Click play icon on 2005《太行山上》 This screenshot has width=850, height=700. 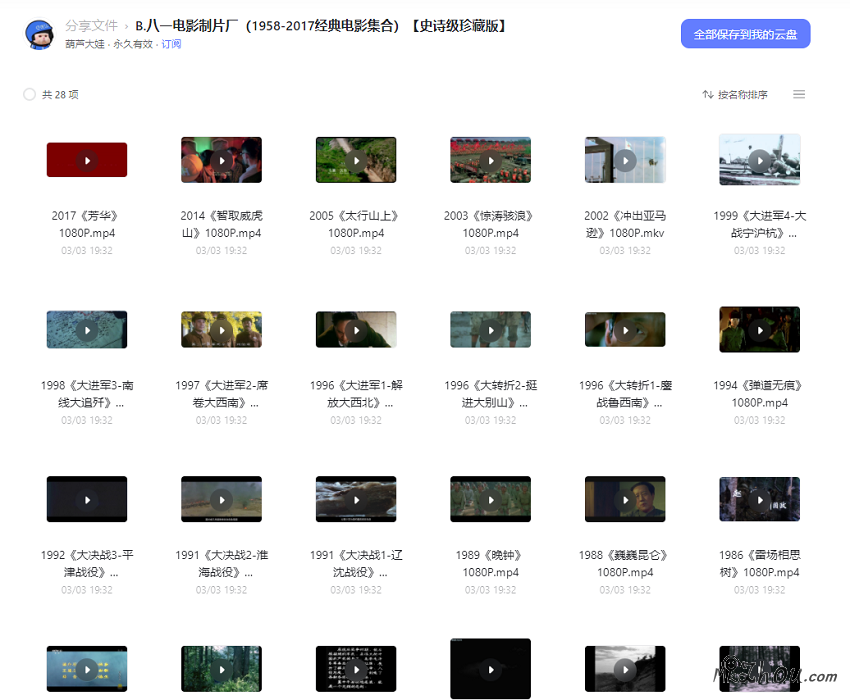pos(356,160)
